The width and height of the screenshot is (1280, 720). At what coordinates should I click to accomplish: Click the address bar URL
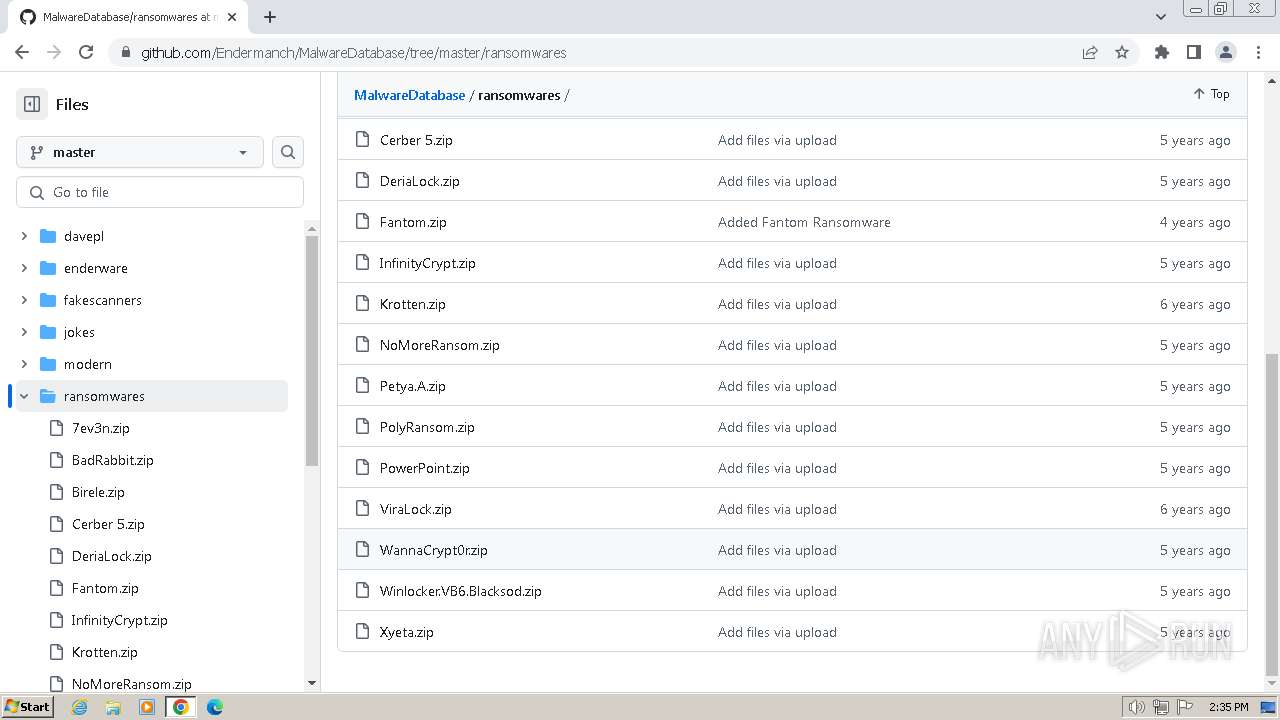pyautogui.click(x=354, y=53)
